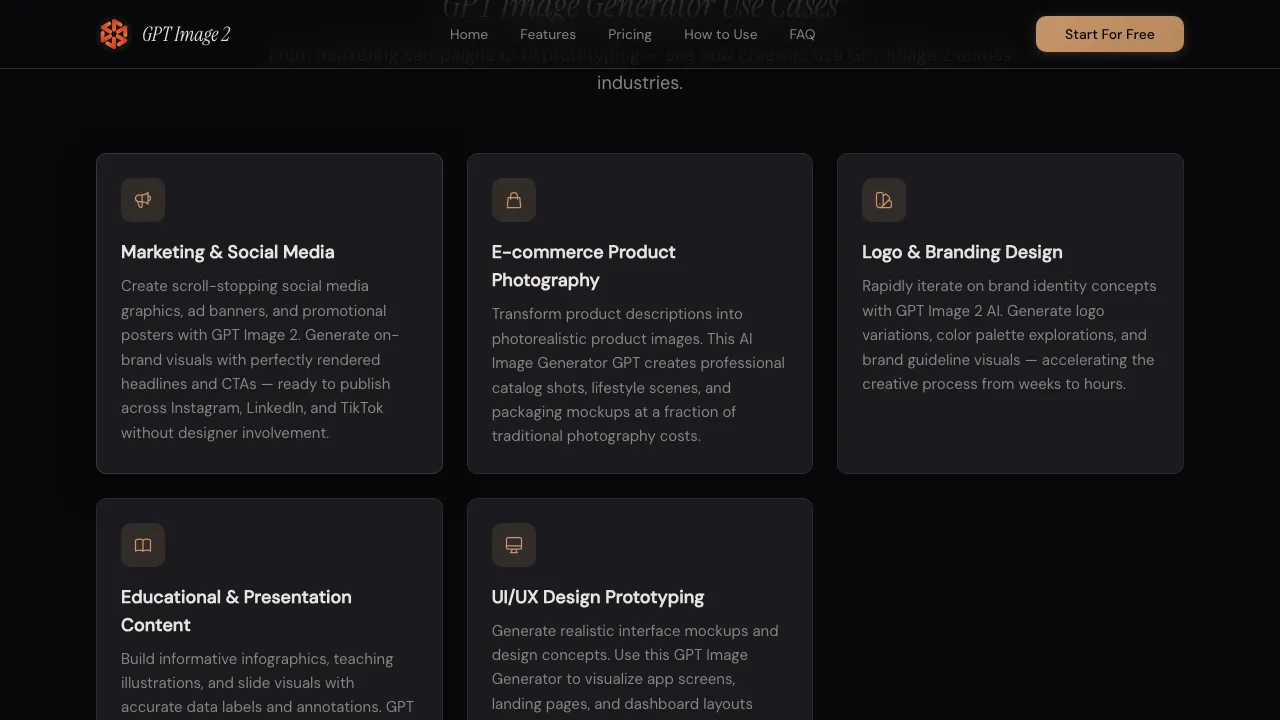The height and width of the screenshot is (720, 1280).
Task: Select the megaphone icon on Marketing card
Action: pos(142,200)
